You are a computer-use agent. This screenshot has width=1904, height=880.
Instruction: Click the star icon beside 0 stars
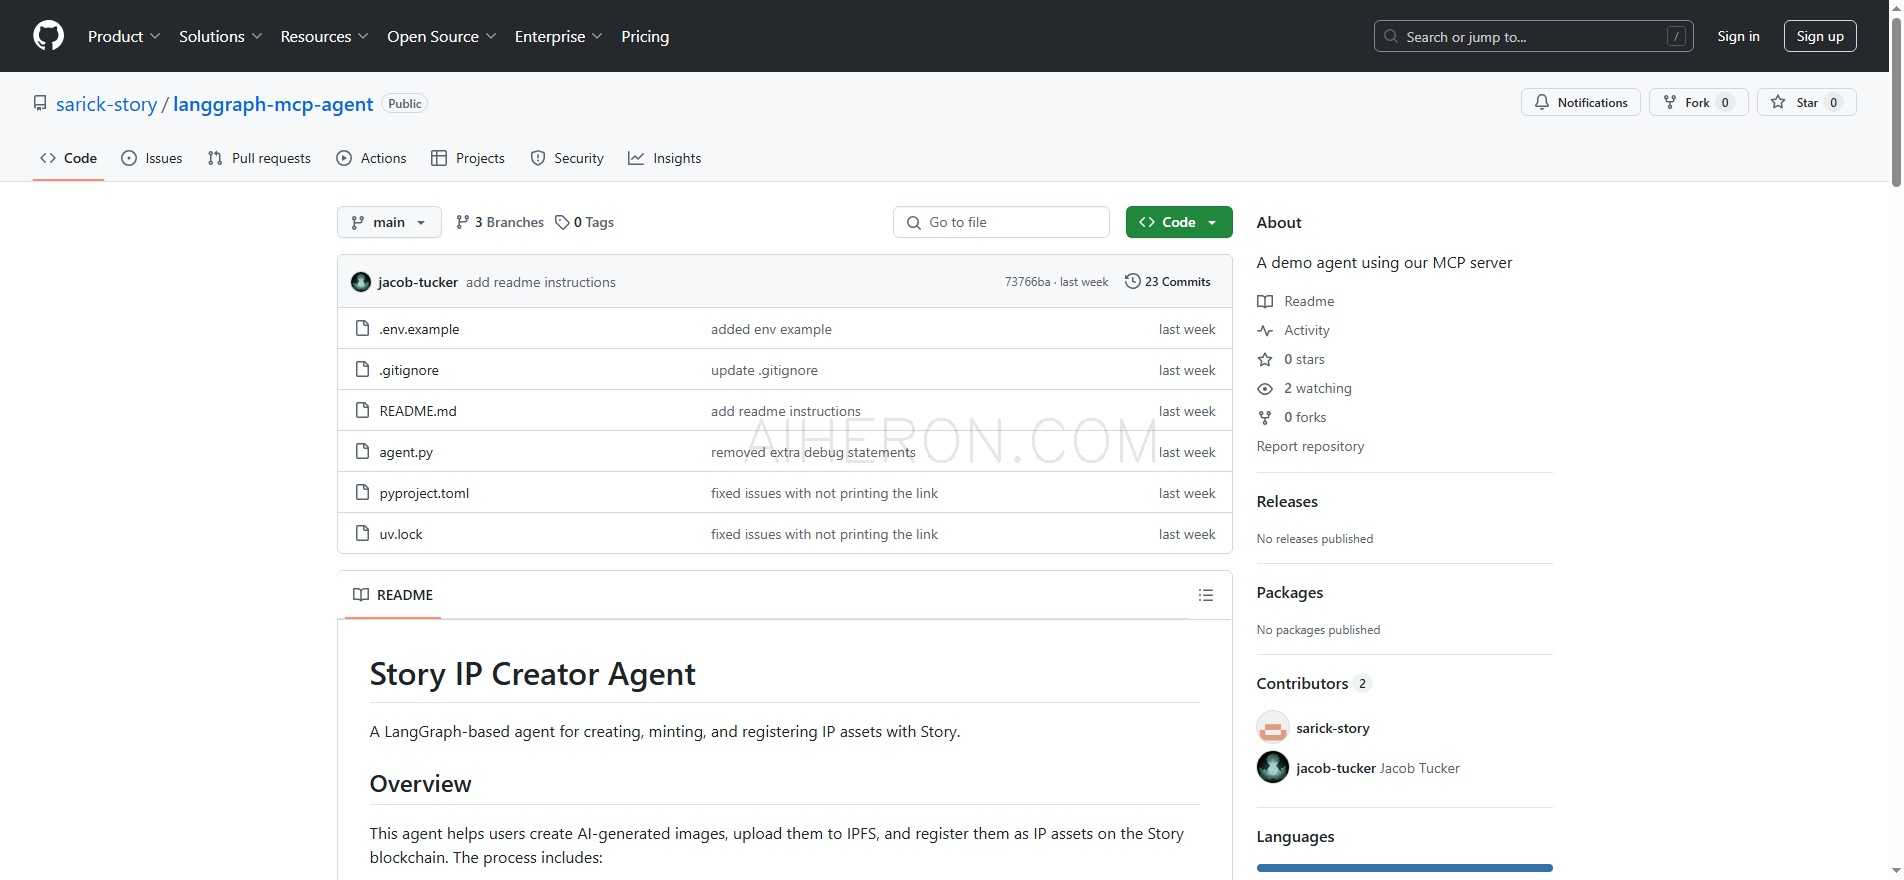point(1265,359)
